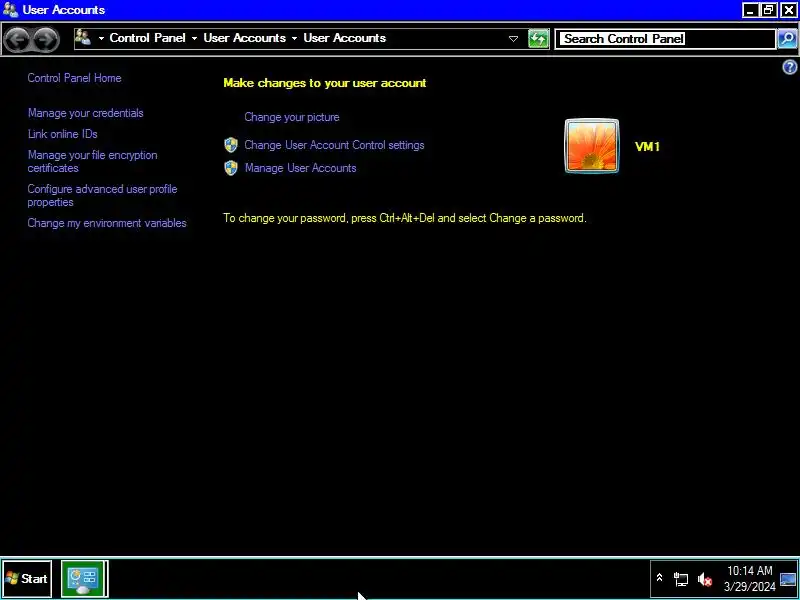Screen dimensions: 800x600
Task: Open Manage your file encryption certificates
Action: coord(92,161)
